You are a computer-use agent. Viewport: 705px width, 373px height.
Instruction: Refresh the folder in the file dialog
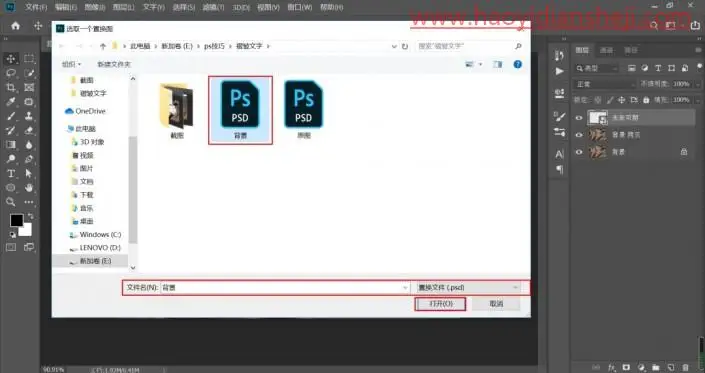point(405,46)
